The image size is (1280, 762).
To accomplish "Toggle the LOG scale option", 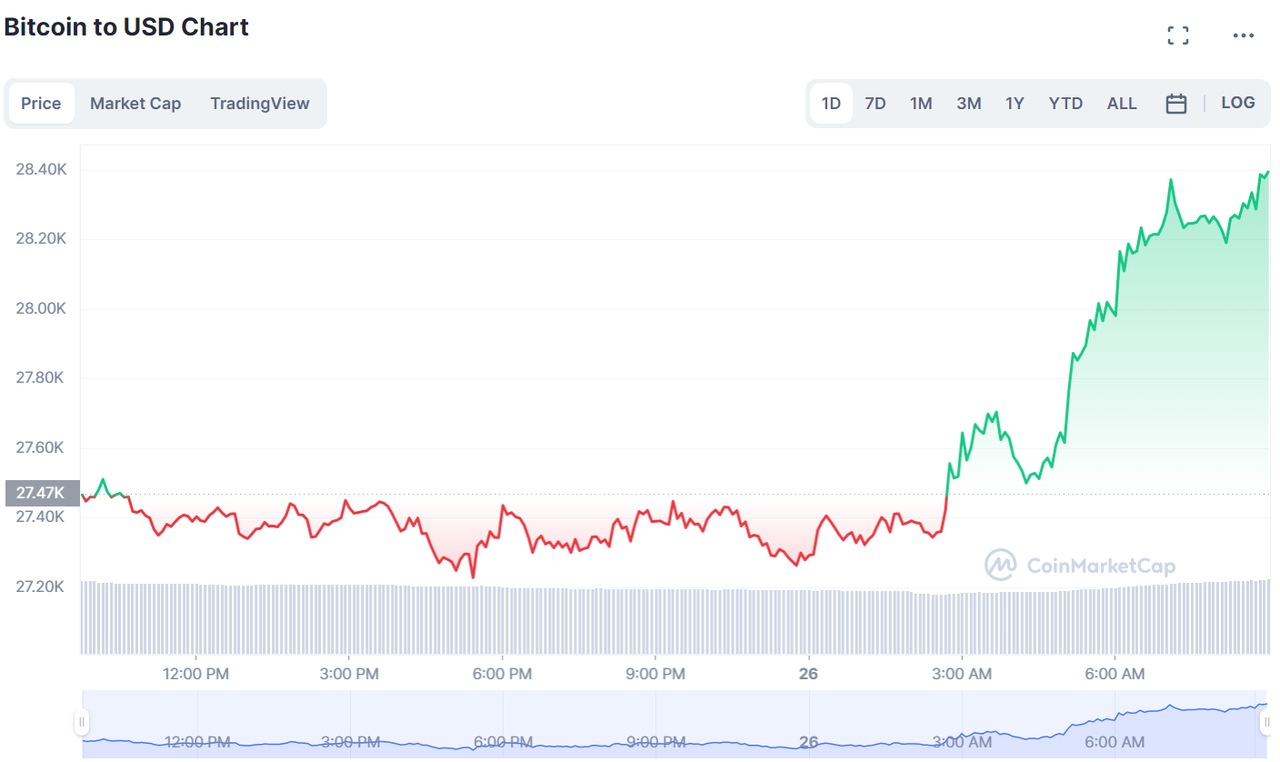I will click(x=1237, y=103).
